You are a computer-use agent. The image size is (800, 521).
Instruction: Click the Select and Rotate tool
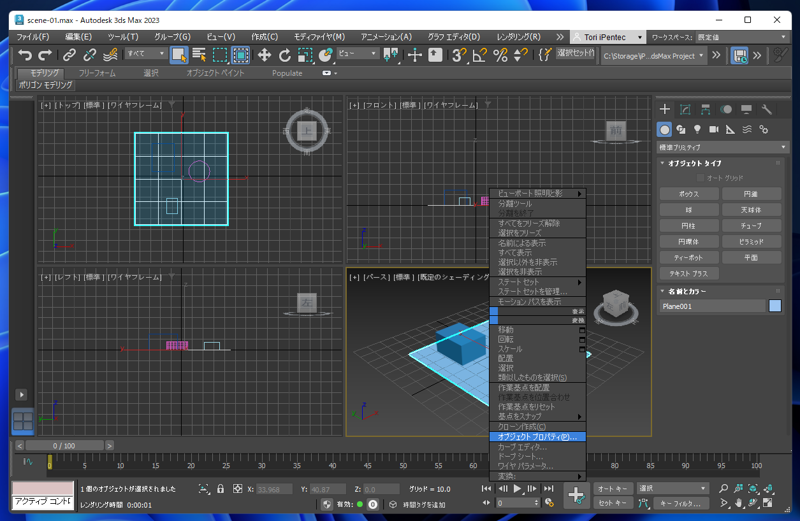tap(284, 55)
